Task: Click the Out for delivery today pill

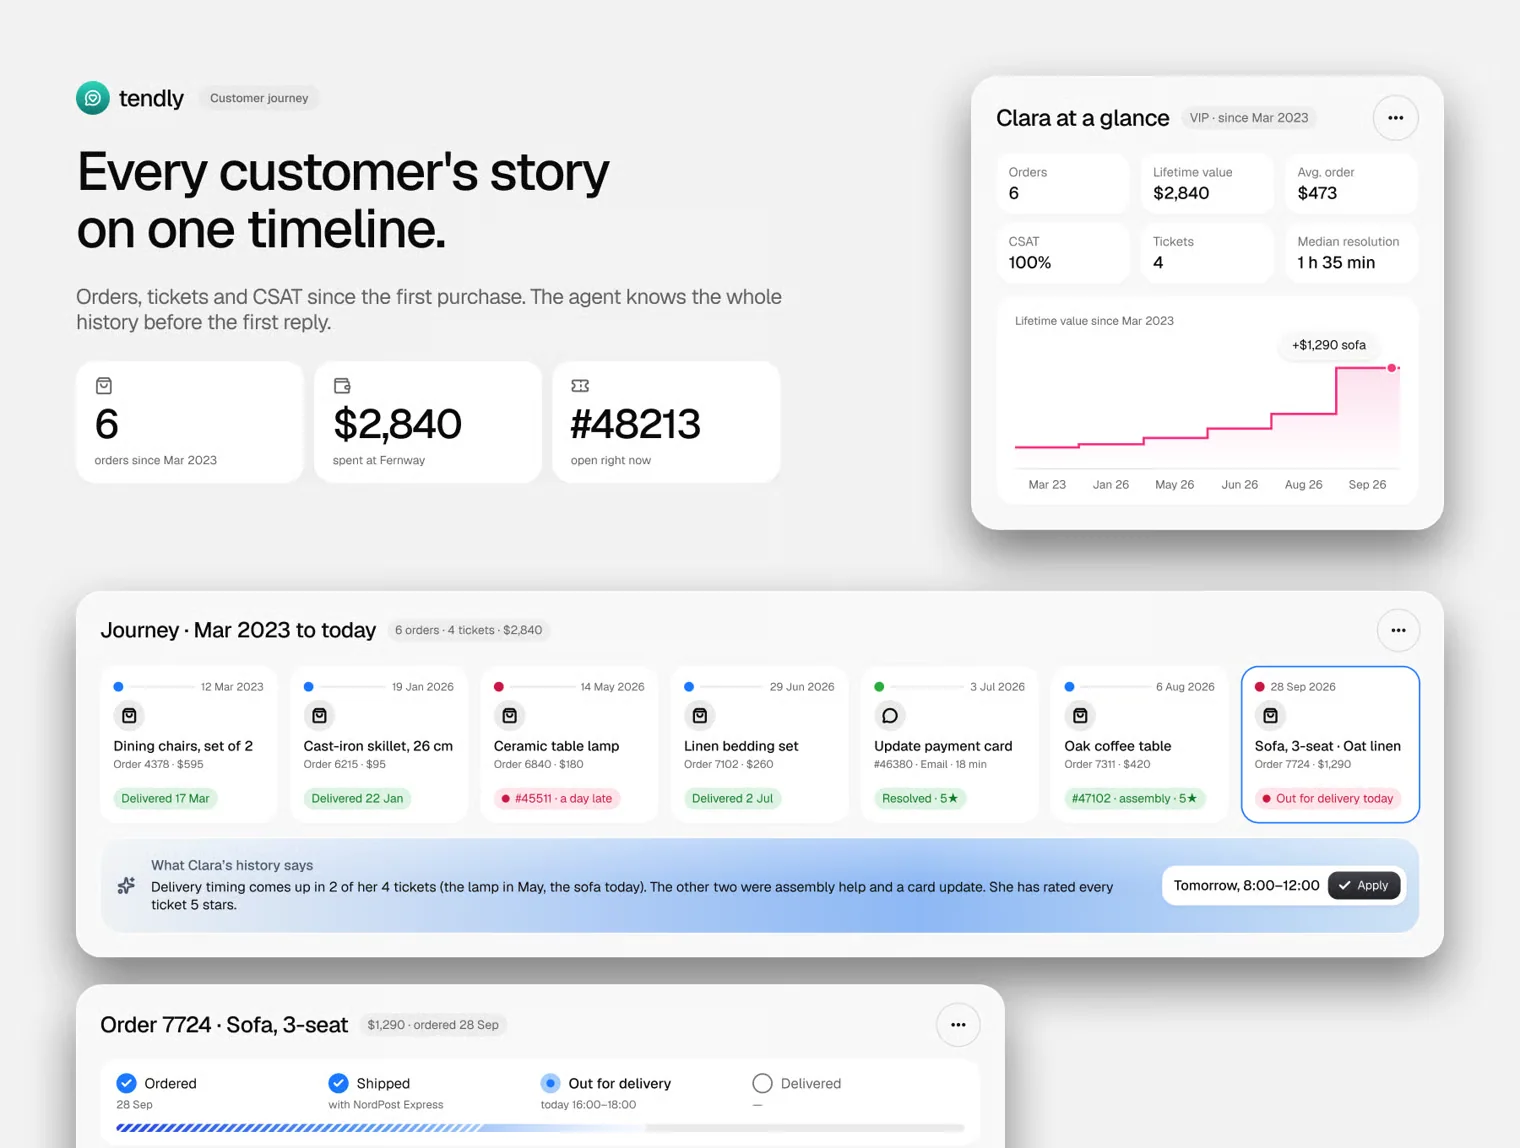Action: [x=1328, y=799]
